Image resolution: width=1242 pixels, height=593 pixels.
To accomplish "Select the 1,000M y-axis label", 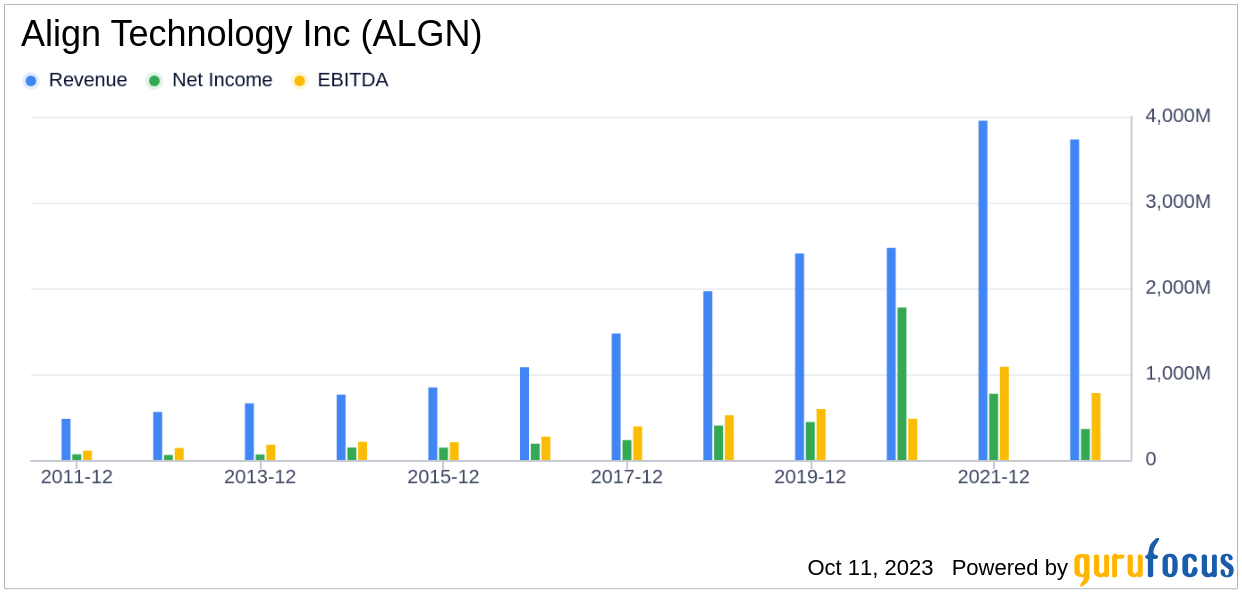I will 1178,374.
